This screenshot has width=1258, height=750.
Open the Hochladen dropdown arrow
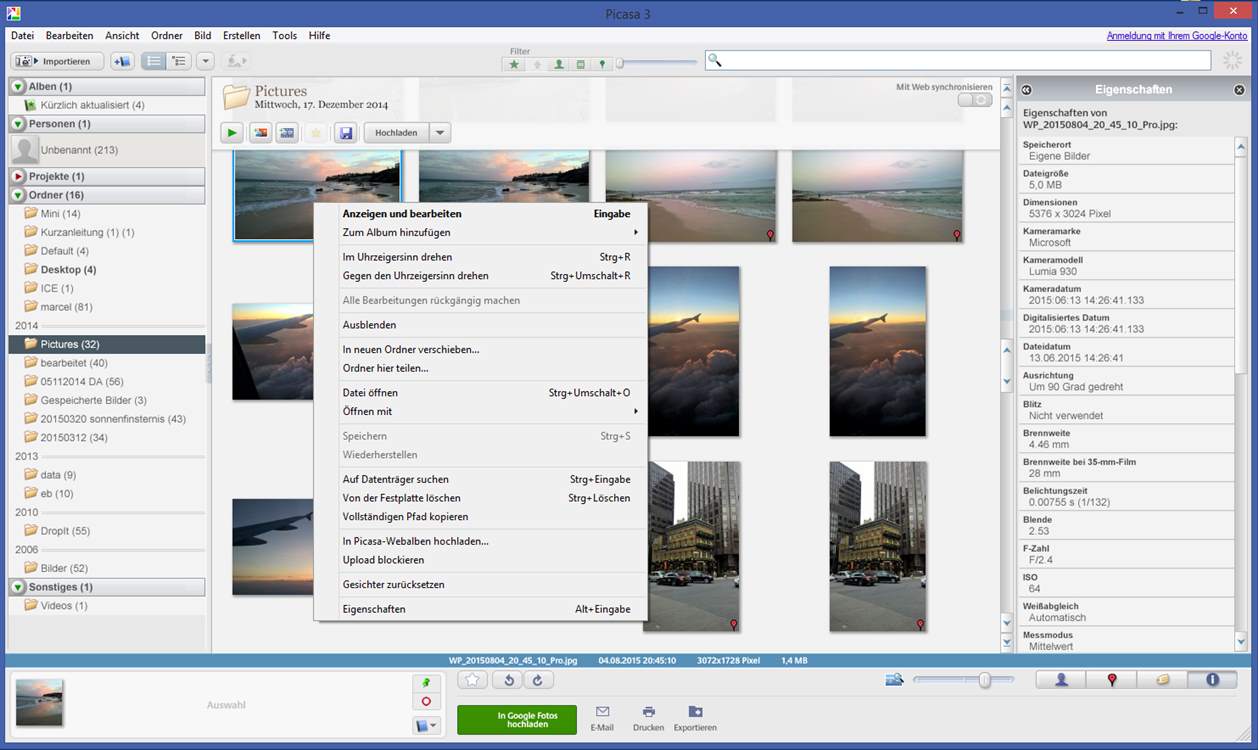[440, 133]
